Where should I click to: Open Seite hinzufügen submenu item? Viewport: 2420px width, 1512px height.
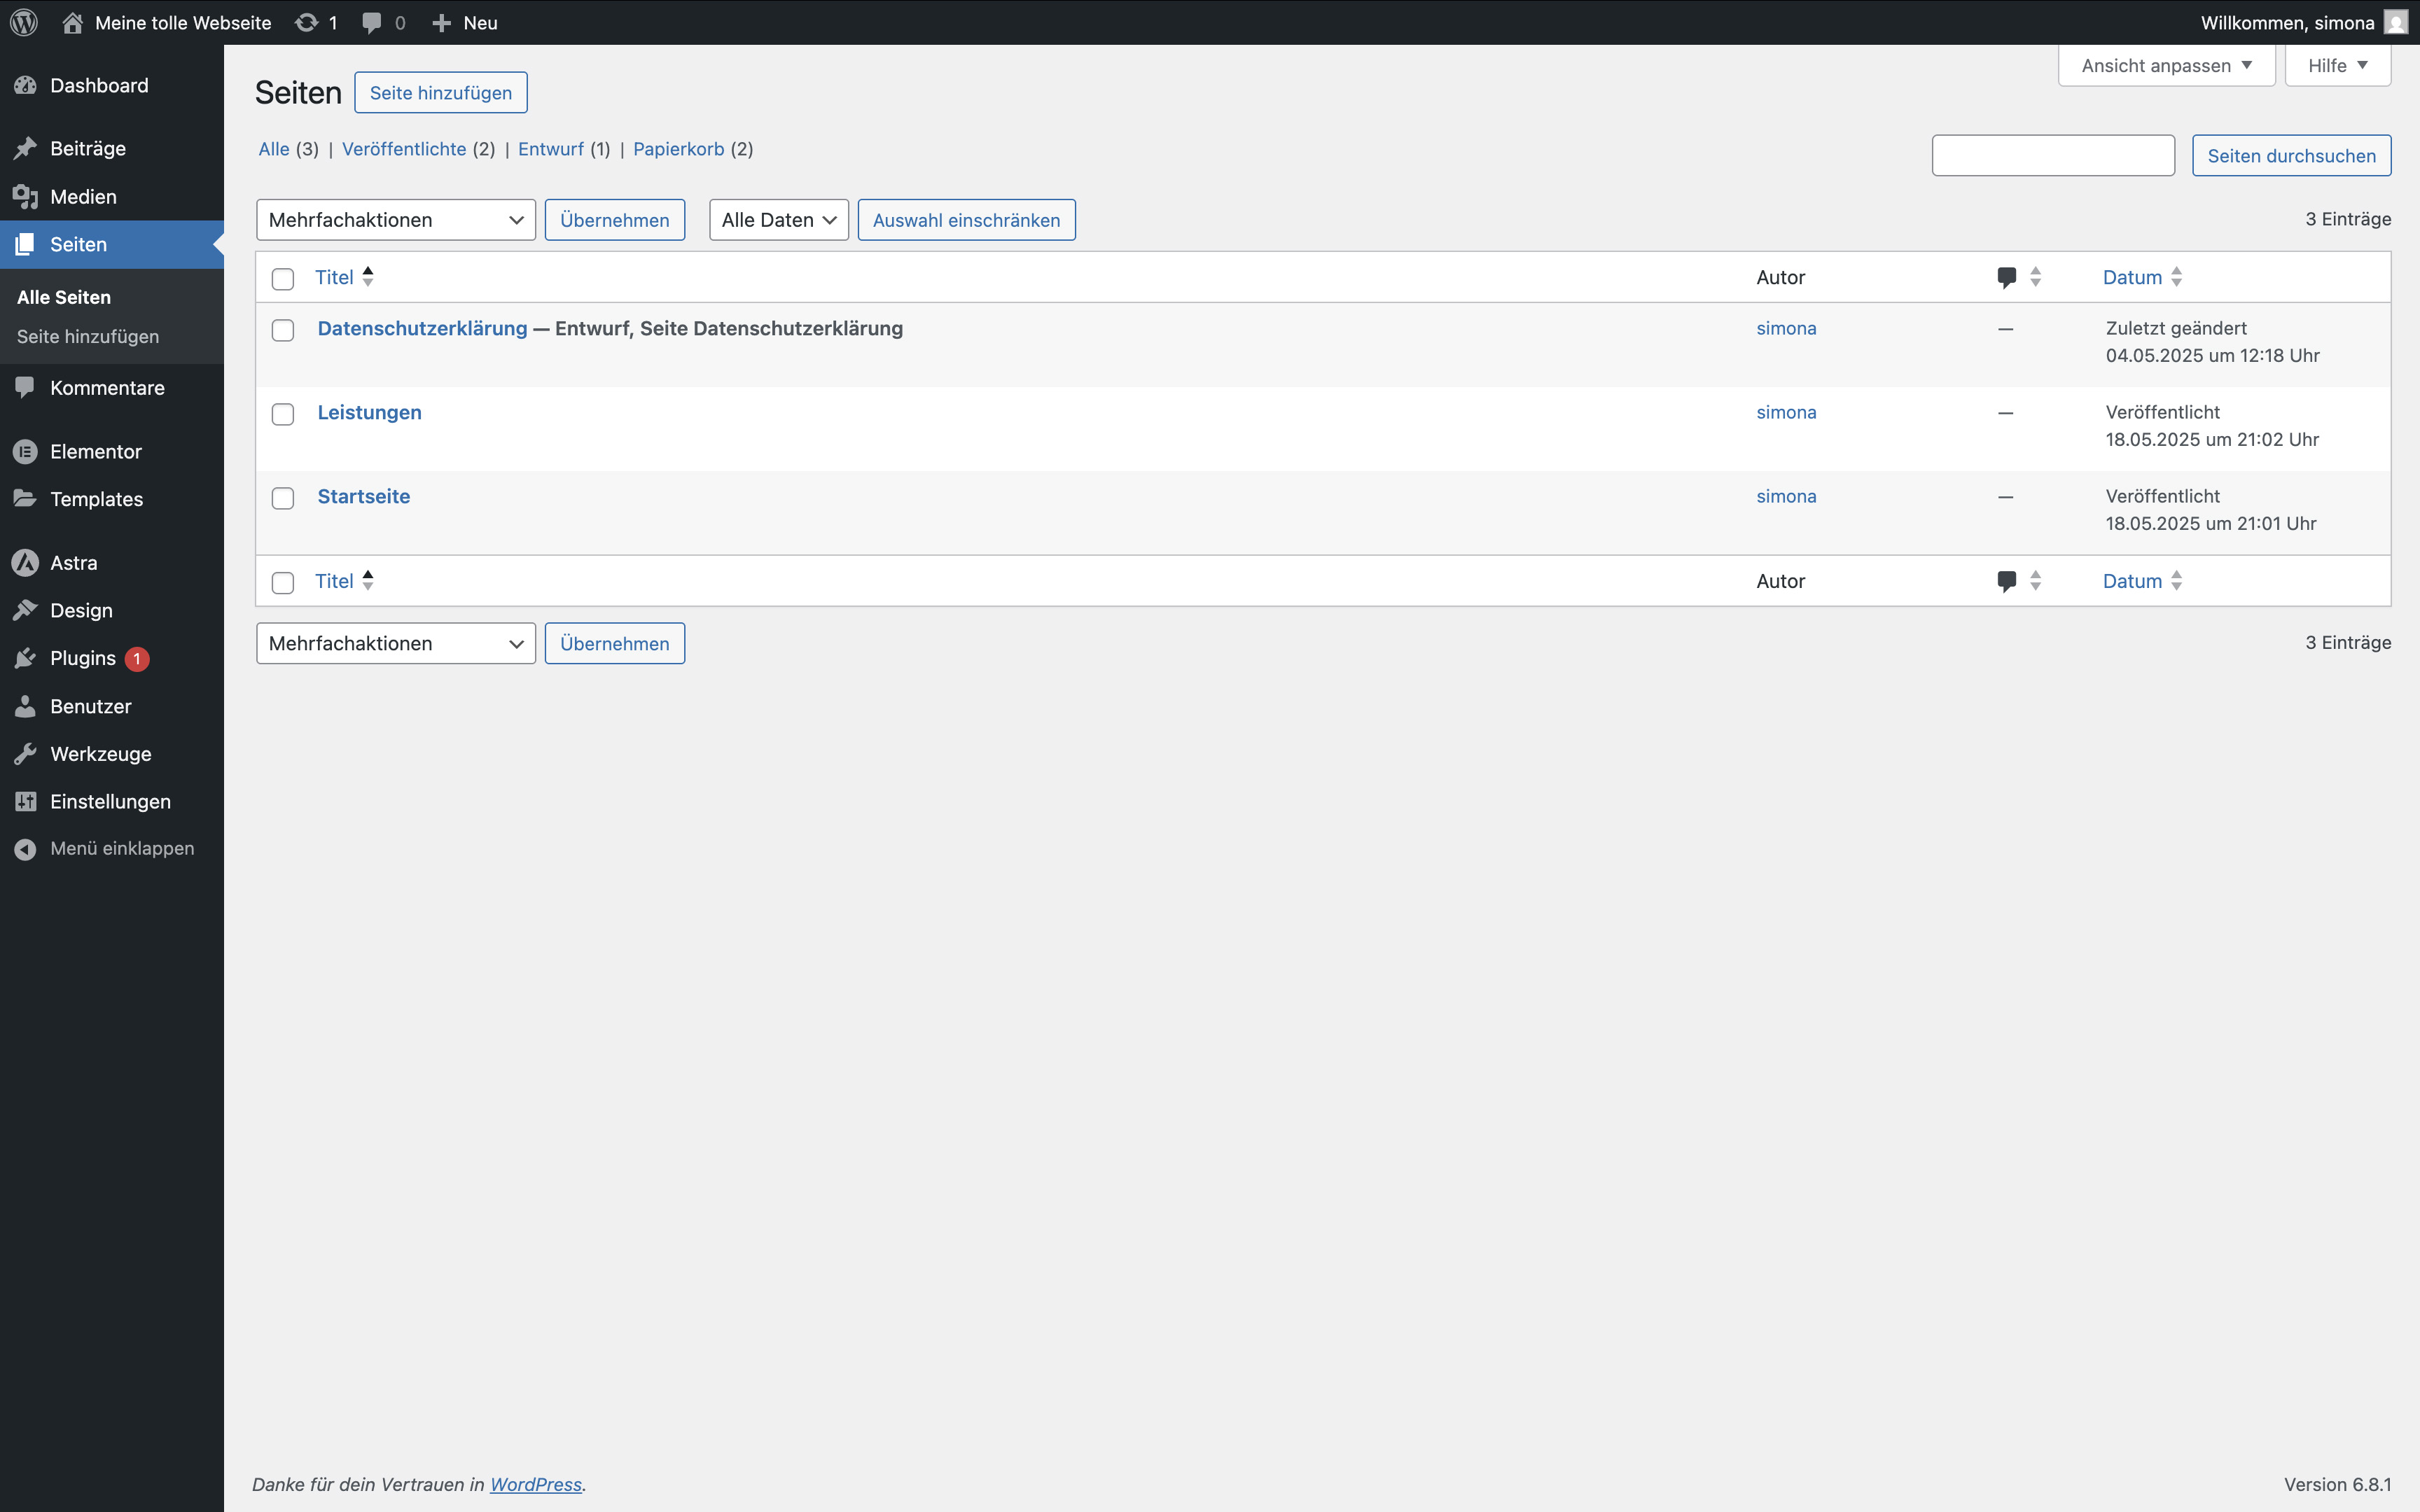pos(88,337)
